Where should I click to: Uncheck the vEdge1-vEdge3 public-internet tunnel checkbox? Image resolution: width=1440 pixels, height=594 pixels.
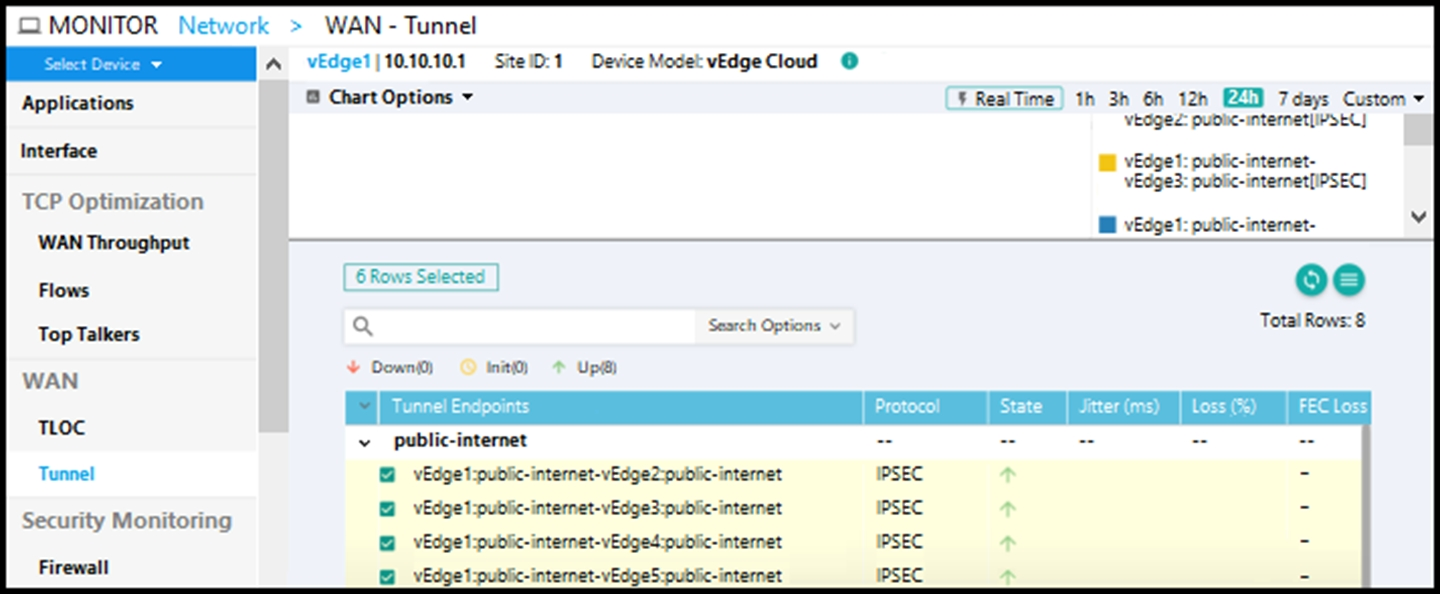point(387,509)
